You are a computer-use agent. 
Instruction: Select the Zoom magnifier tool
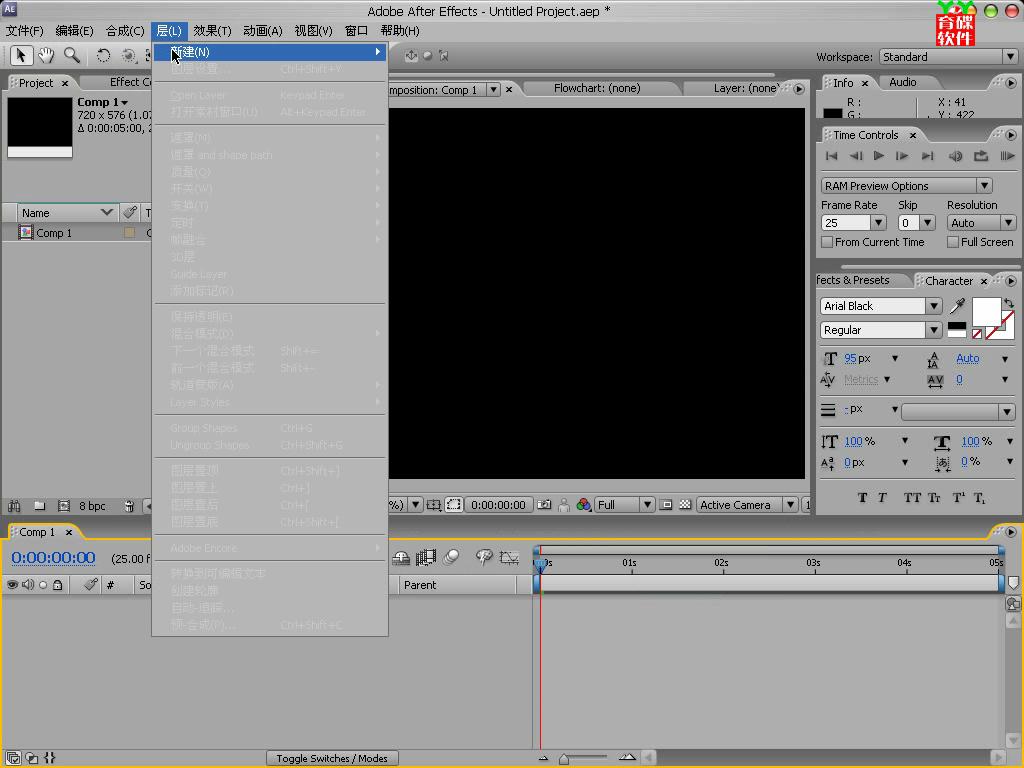click(71, 56)
